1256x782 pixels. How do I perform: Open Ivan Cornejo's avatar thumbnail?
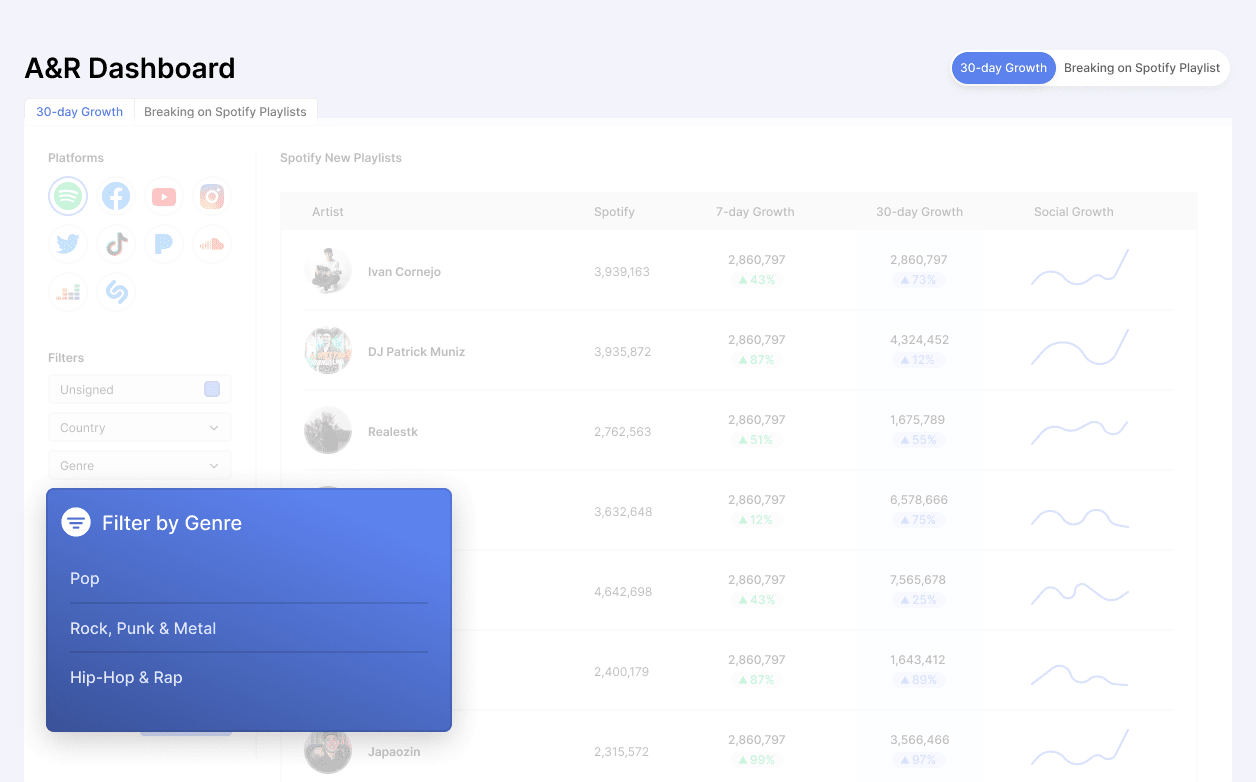328,270
